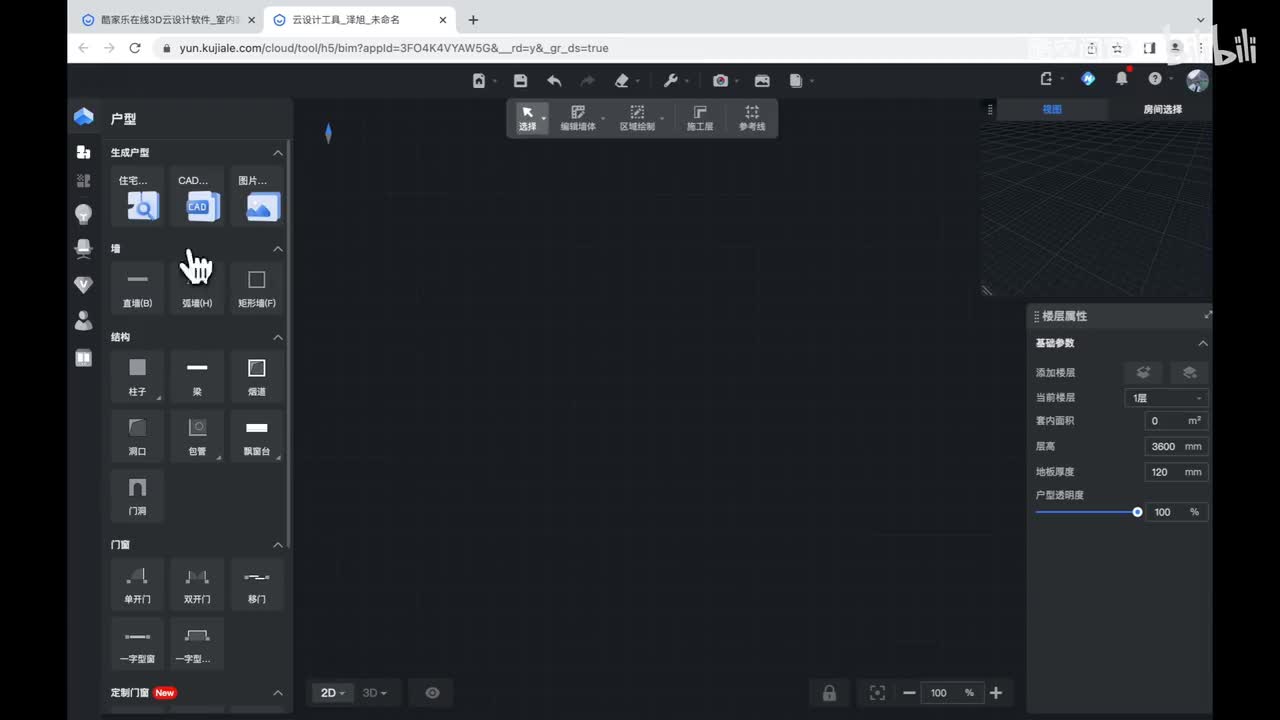Image resolution: width=1280 pixels, height=720 pixels.
Task: Click the 层高 3600 input field
Action: 1176,446
